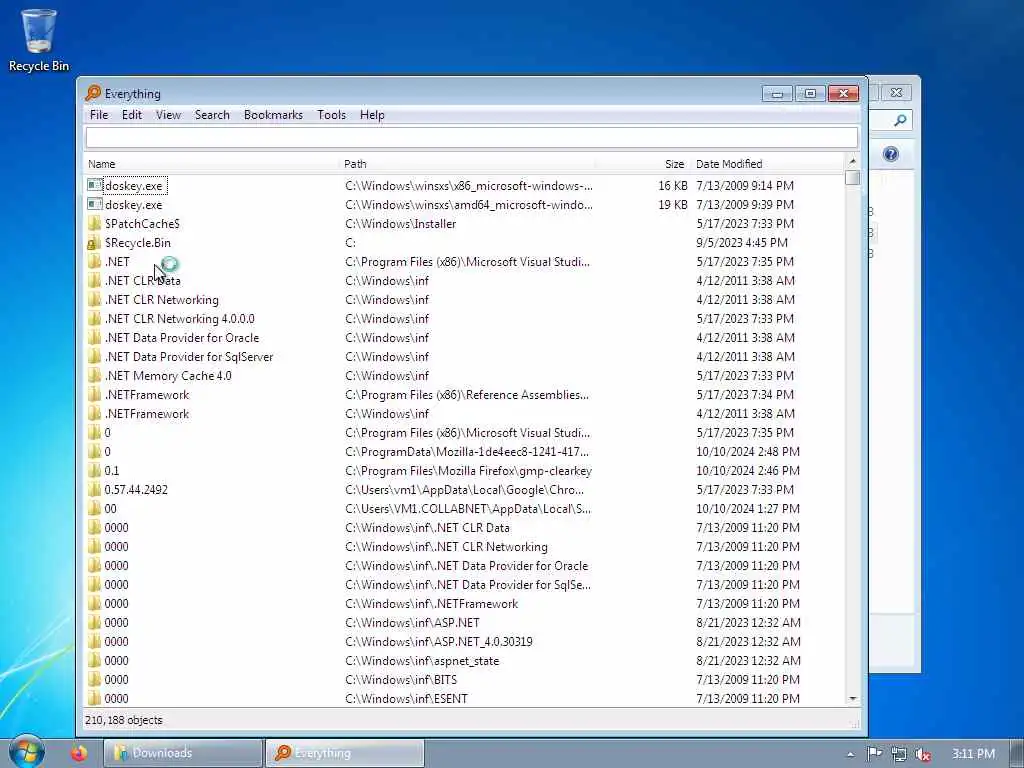
Task: Open the Help menu
Action: tap(372, 115)
